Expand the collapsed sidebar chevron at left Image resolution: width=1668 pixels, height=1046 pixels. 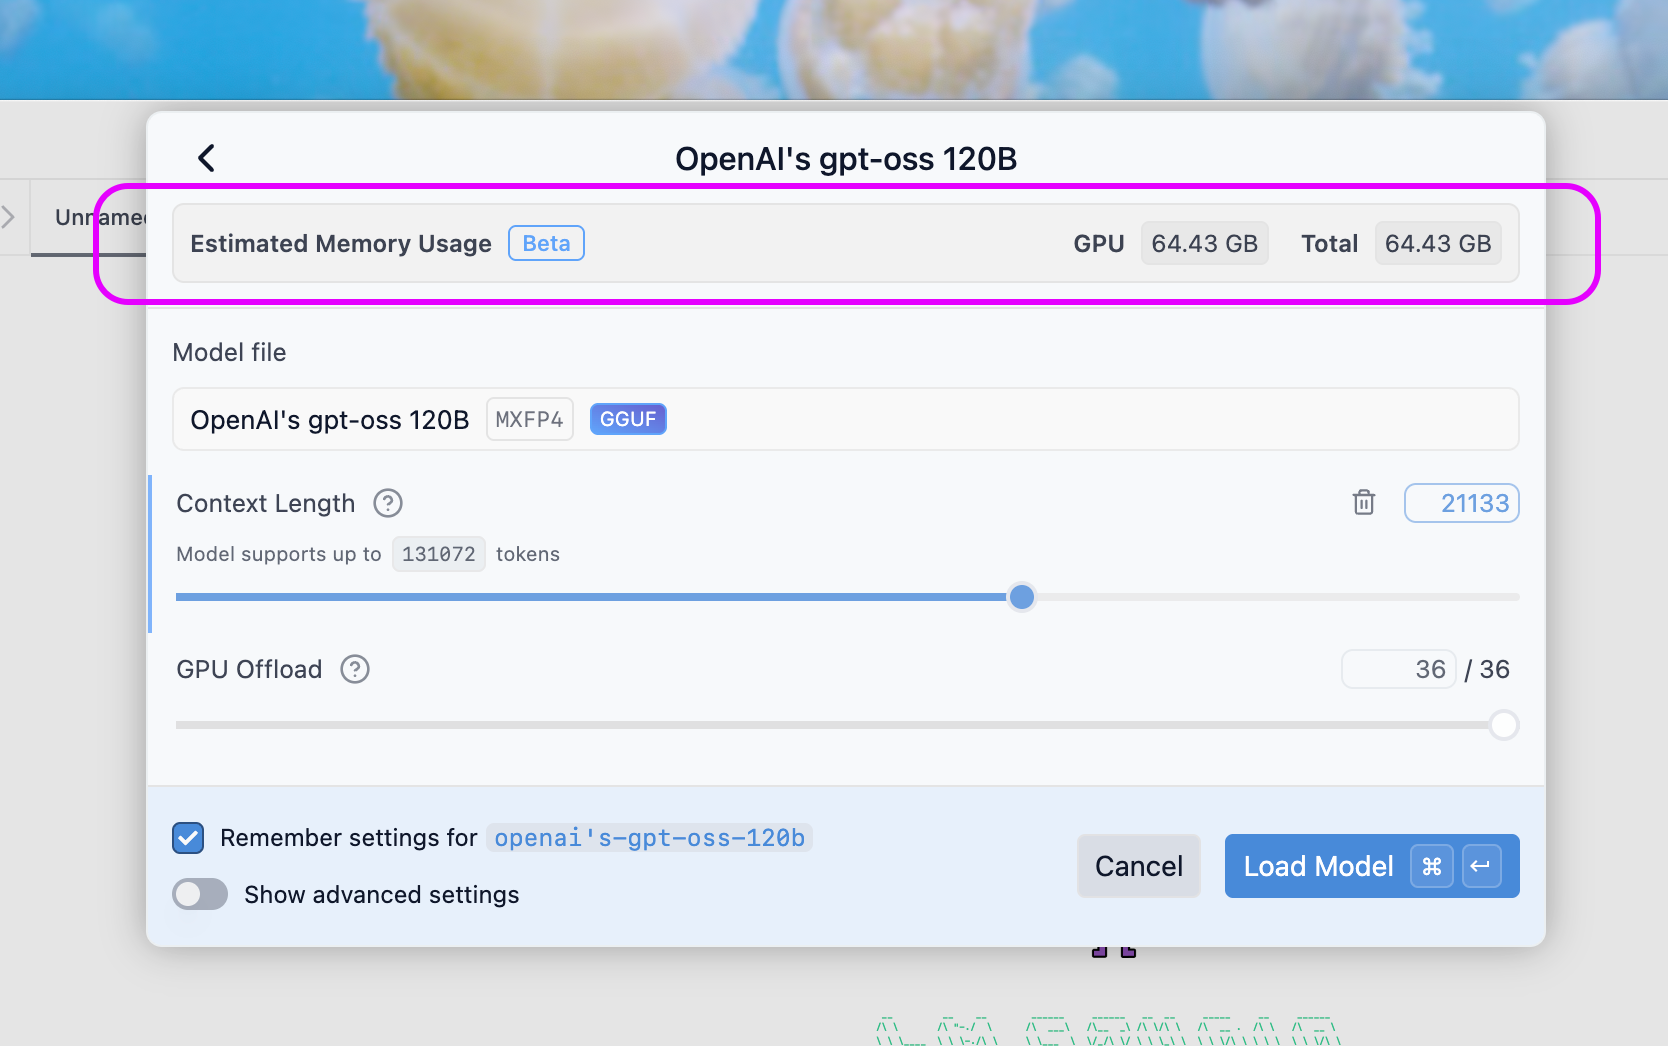[9, 217]
